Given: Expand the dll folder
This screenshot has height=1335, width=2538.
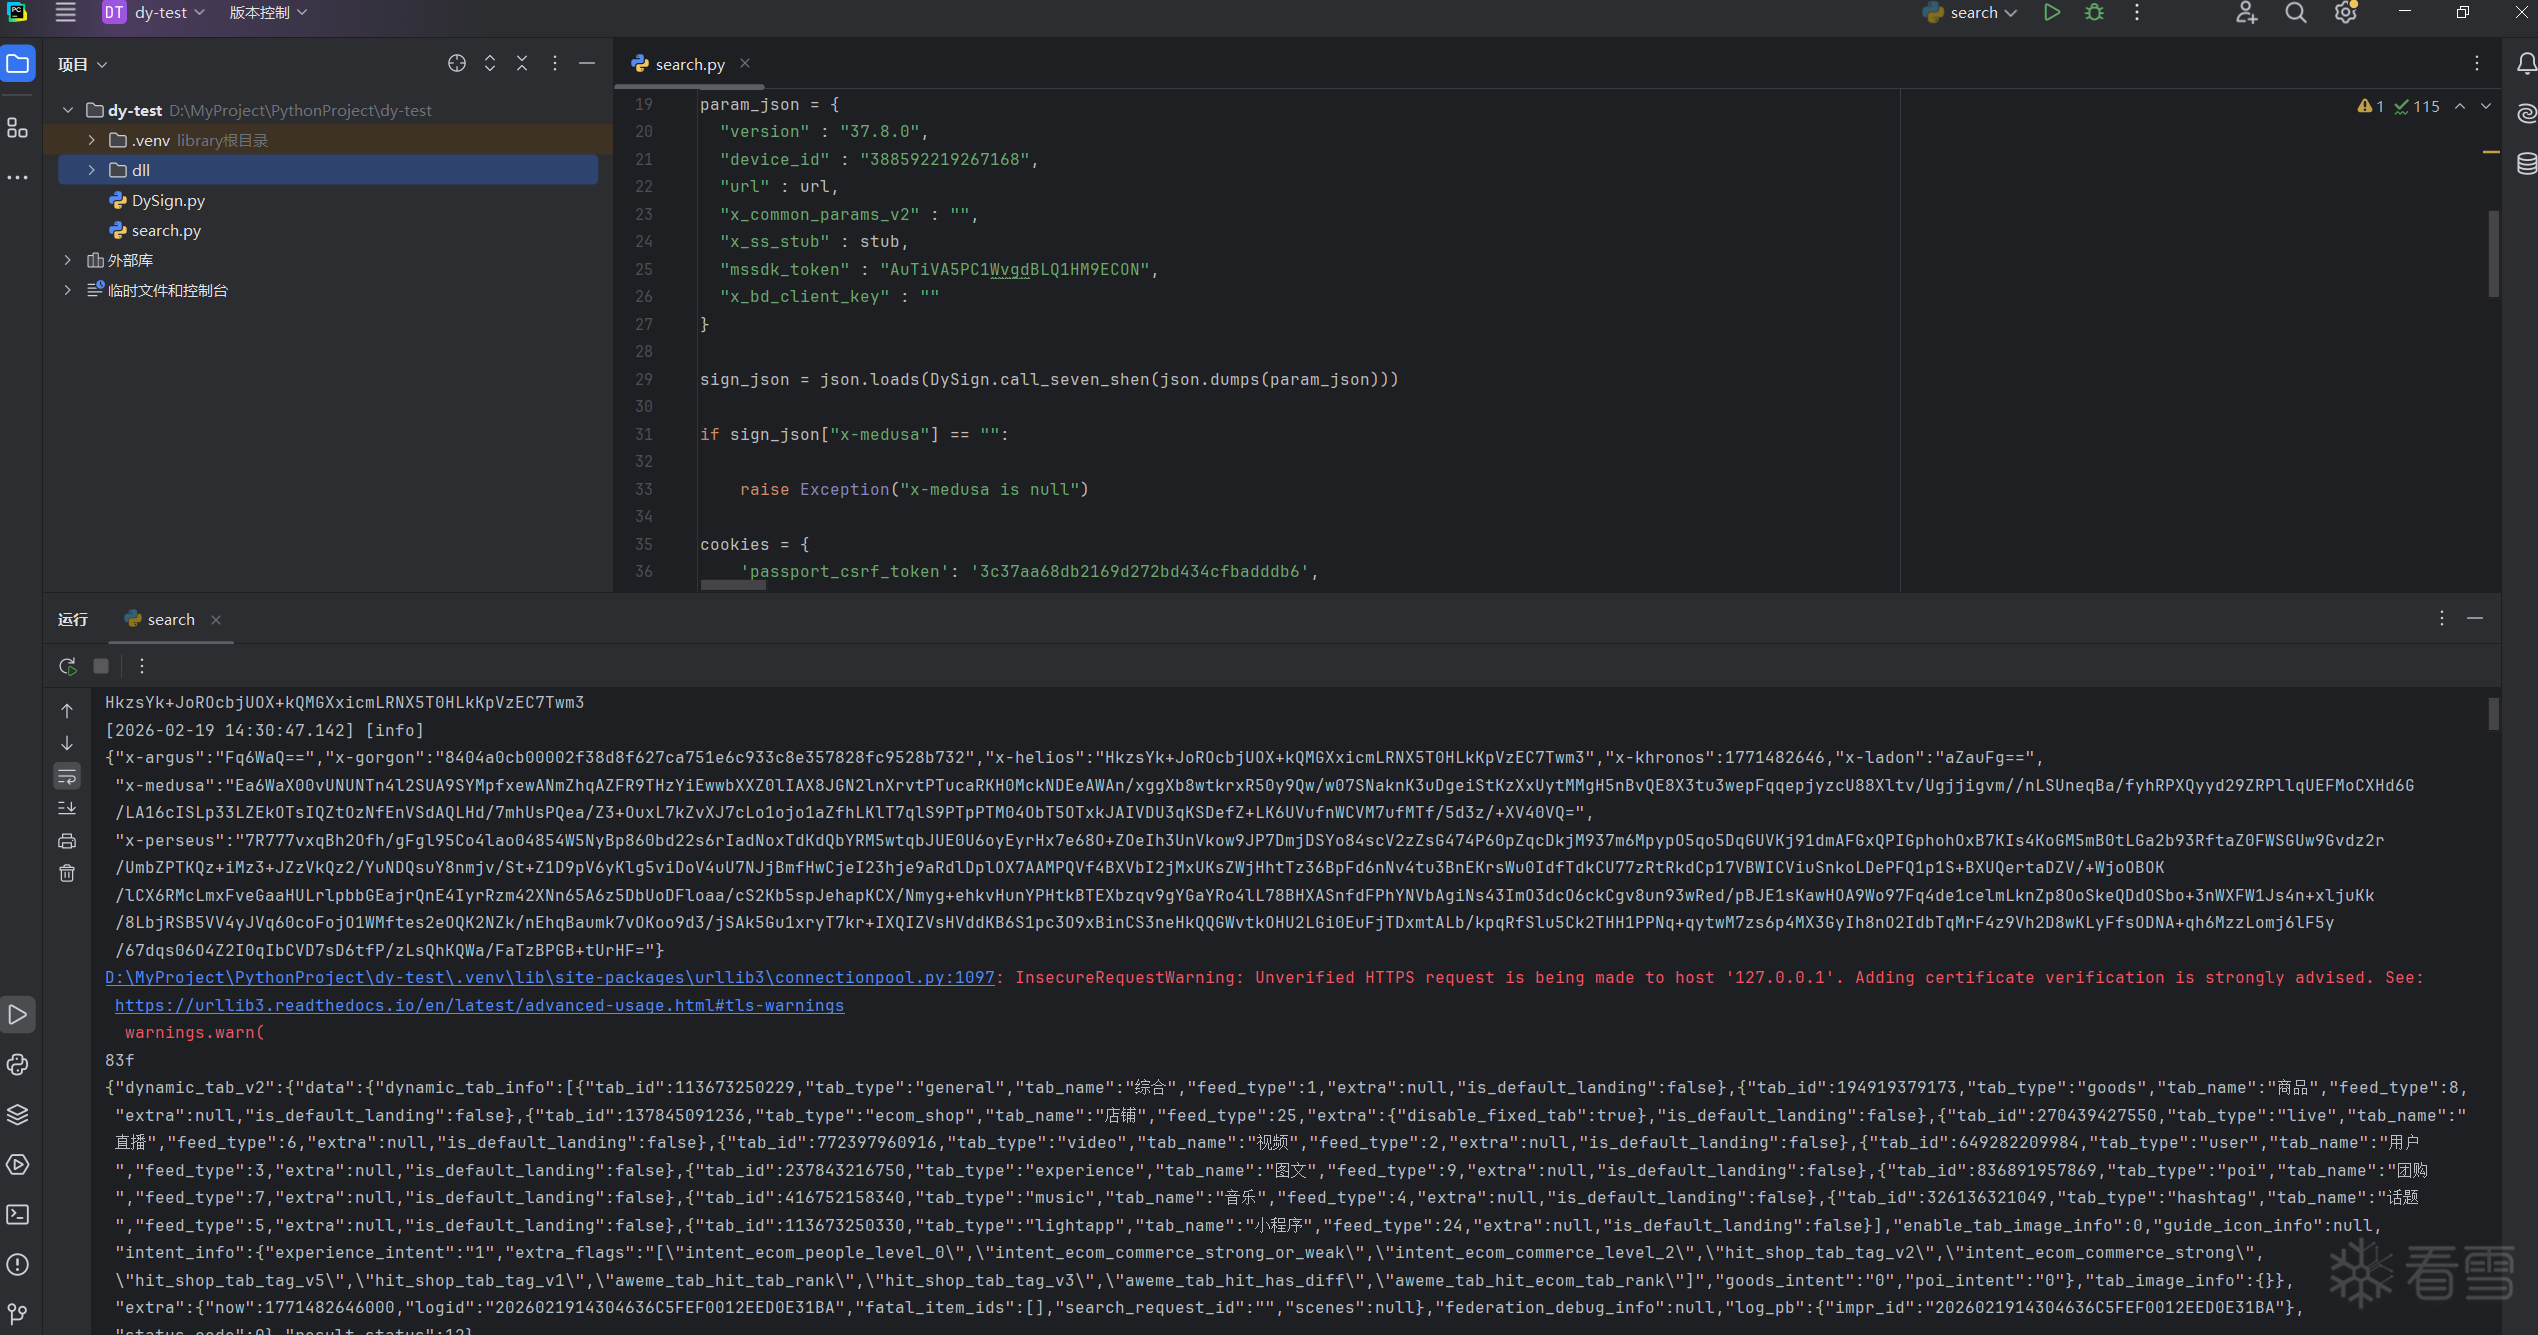Looking at the screenshot, I should pyautogui.click(x=92, y=170).
